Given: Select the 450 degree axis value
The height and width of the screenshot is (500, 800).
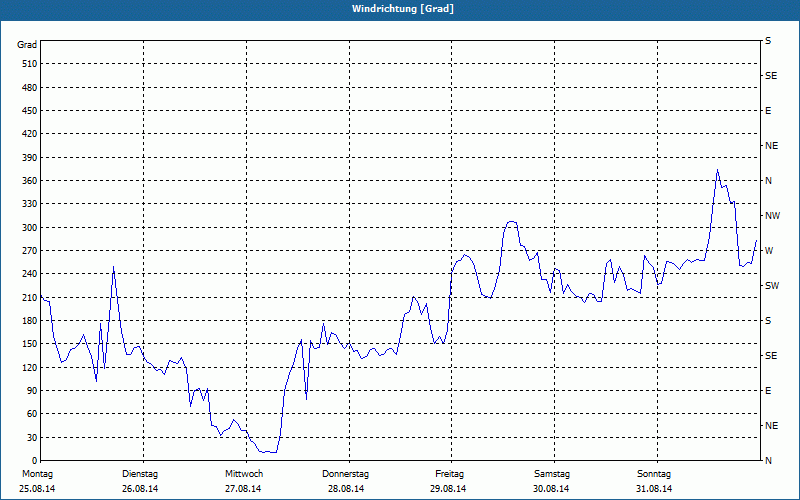Looking at the screenshot, I should pyautogui.click(x=30, y=111).
